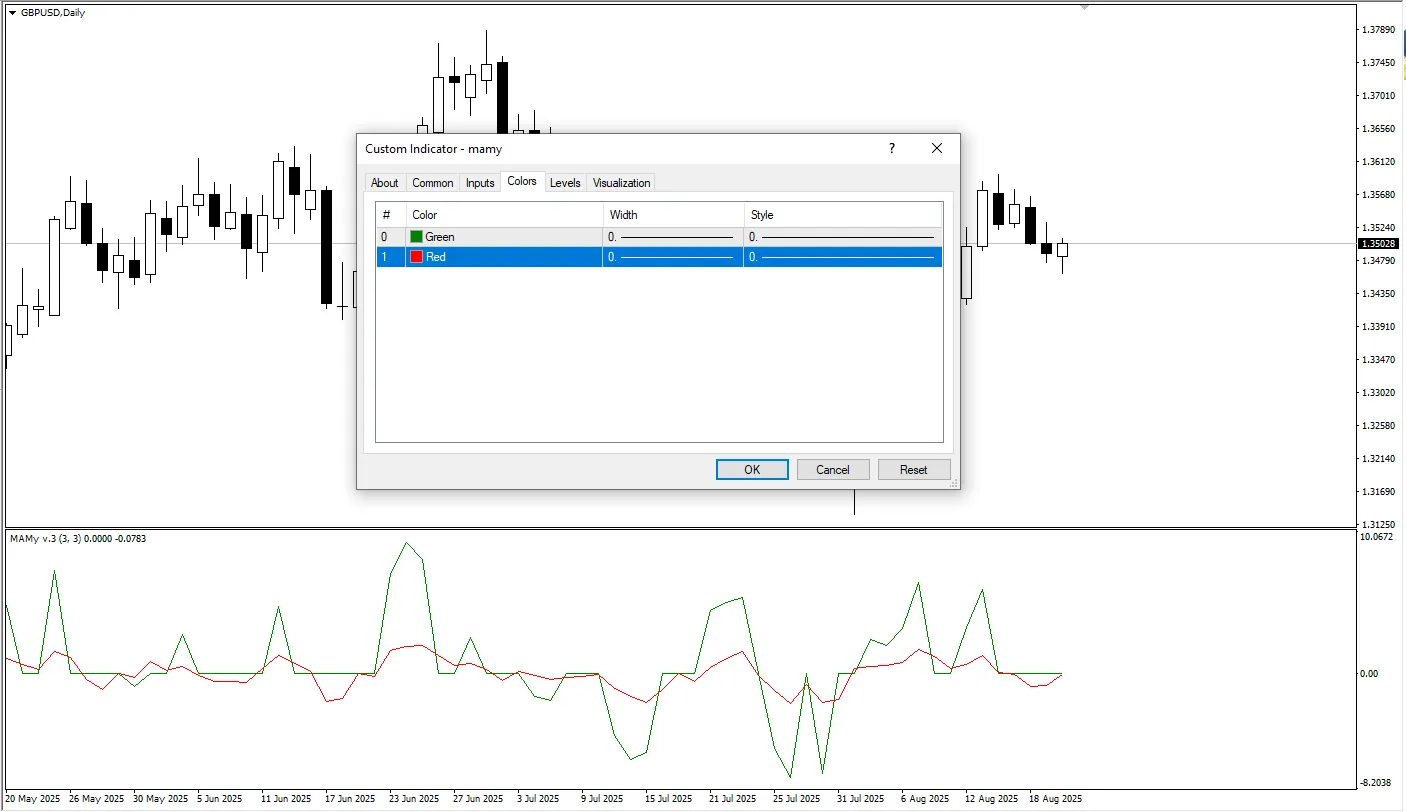Image resolution: width=1406 pixels, height=812 pixels.
Task: Open the Width selector for the Red line
Action: pyautogui.click(x=672, y=257)
